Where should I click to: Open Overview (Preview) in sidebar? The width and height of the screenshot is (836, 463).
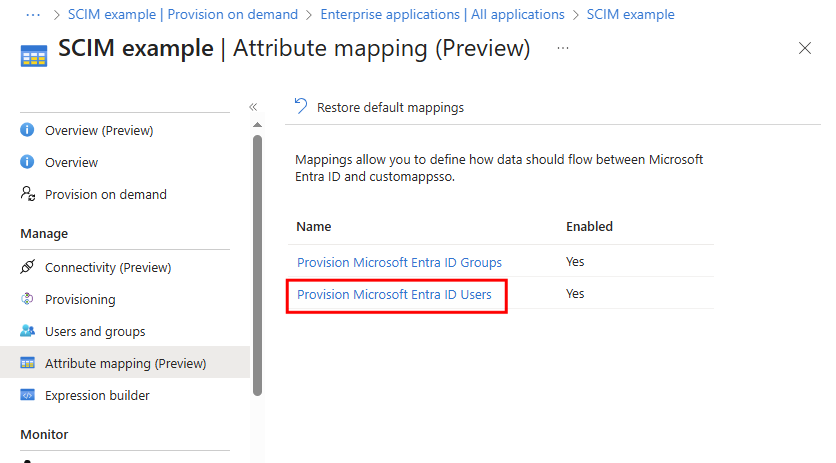[x=99, y=131]
